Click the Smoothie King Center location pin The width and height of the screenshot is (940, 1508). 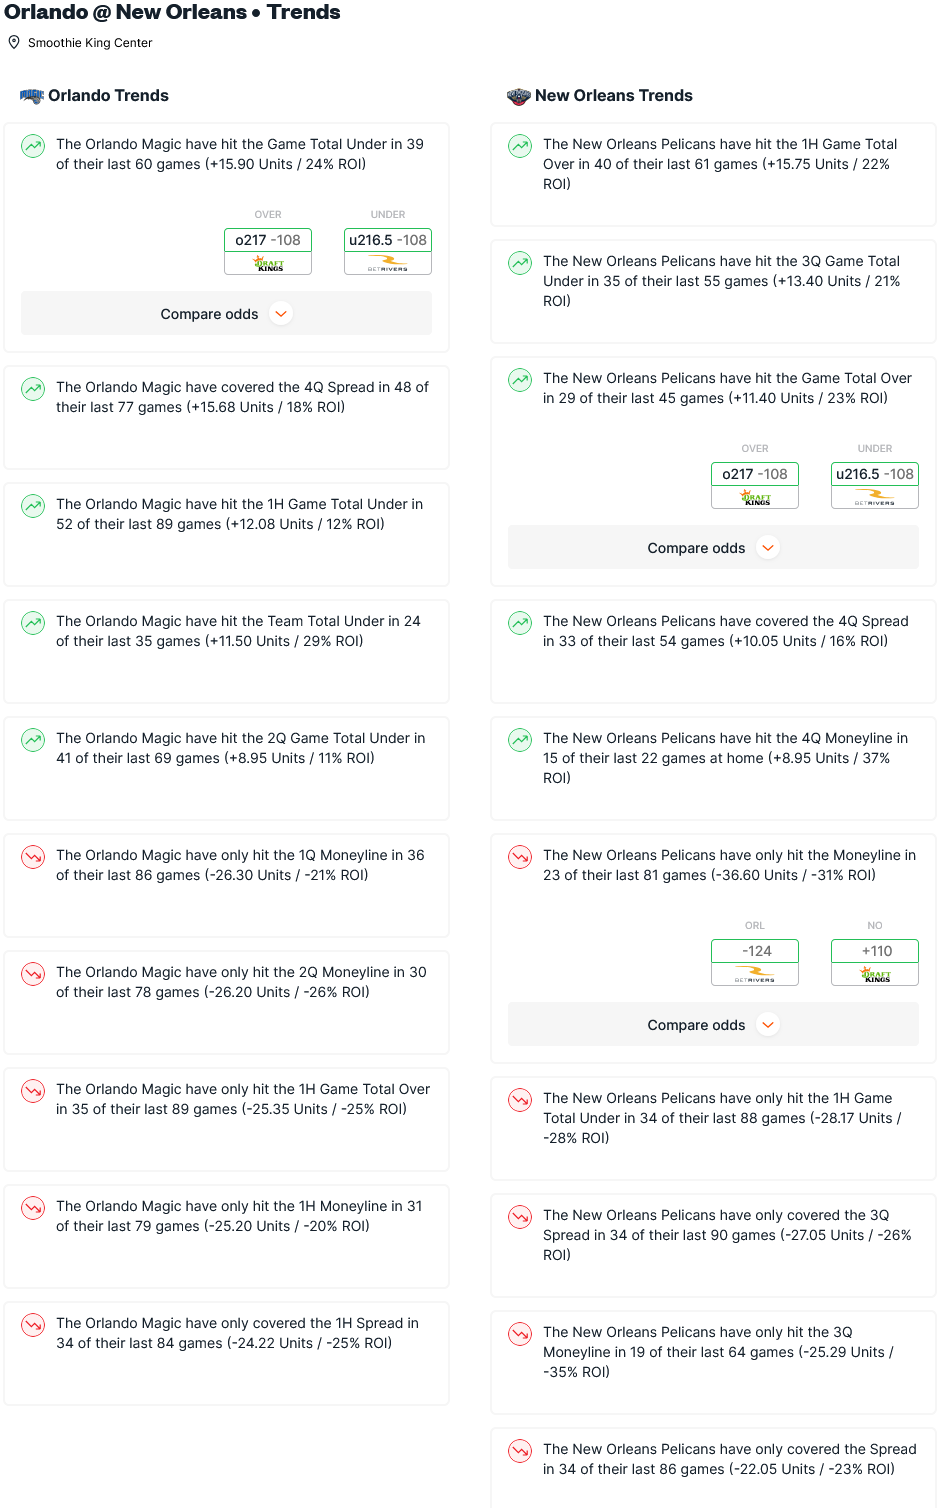14,43
